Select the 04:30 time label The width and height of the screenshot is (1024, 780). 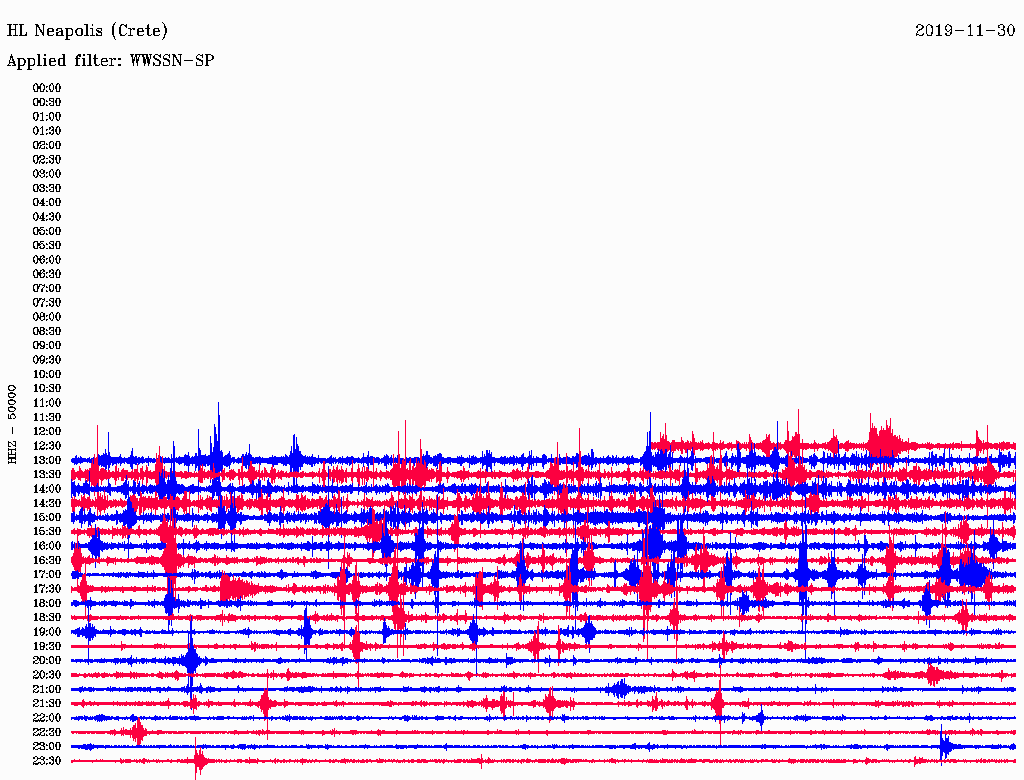47,217
